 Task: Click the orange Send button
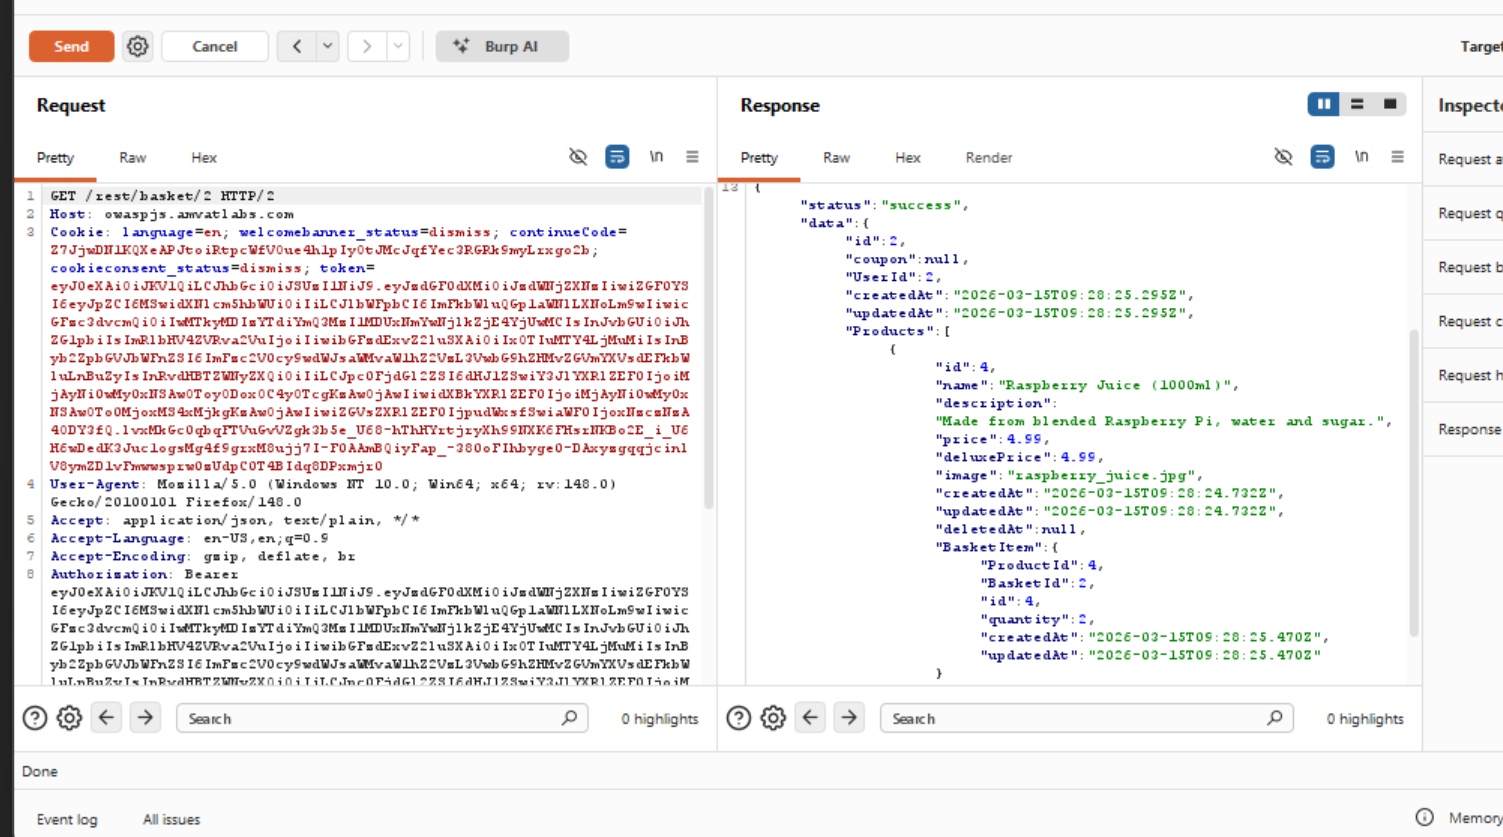(x=71, y=46)
